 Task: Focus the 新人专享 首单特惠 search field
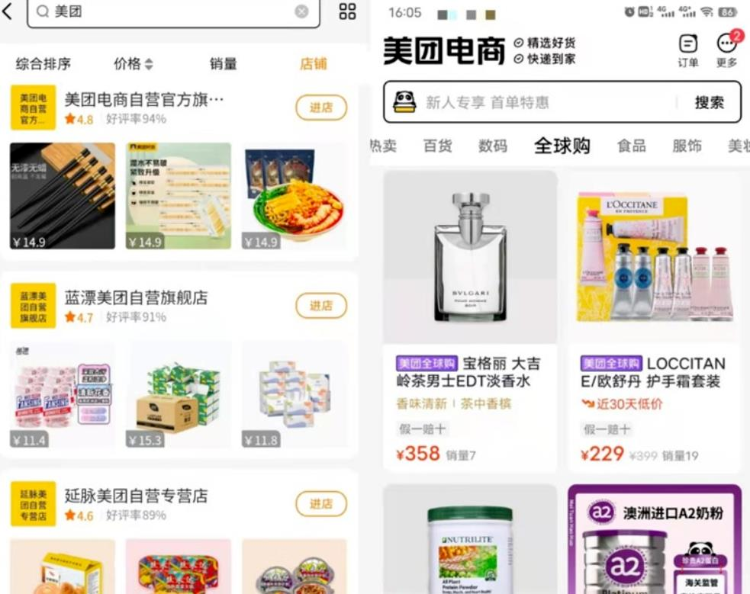487,102
